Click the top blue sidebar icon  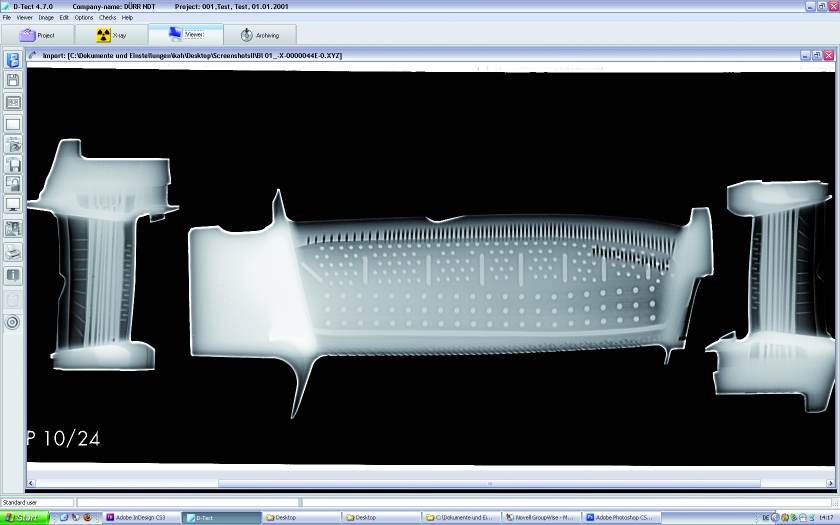click(x=13, y=60)
